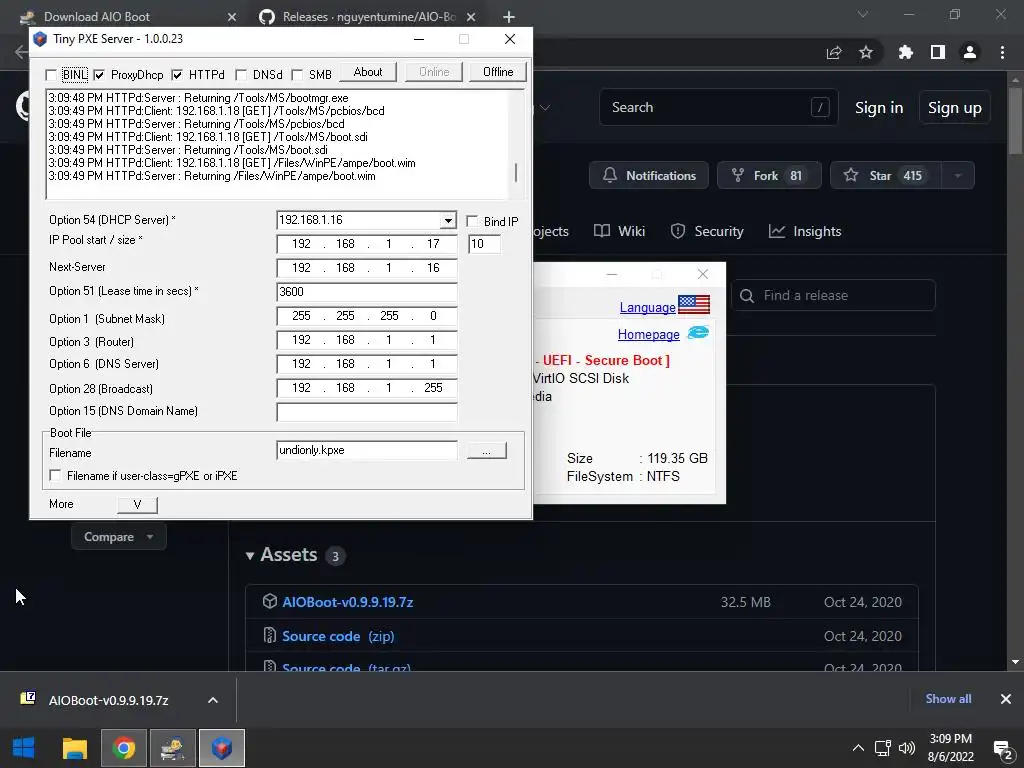Bookmark this page with the star icon
Screen dimensions: 1024x768
point(866,52)
